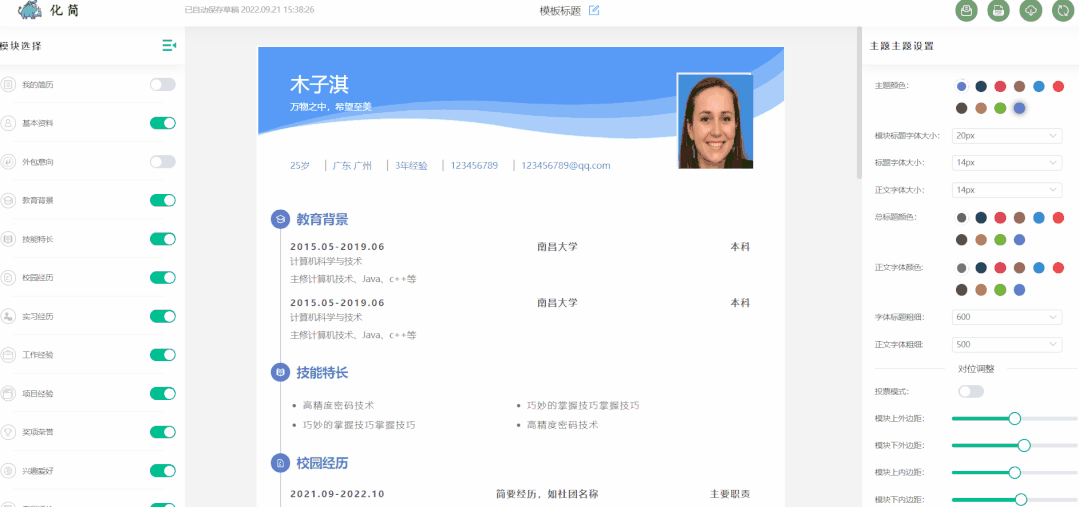
Task: Switch off the 校园经历 module
Action: 163,277
